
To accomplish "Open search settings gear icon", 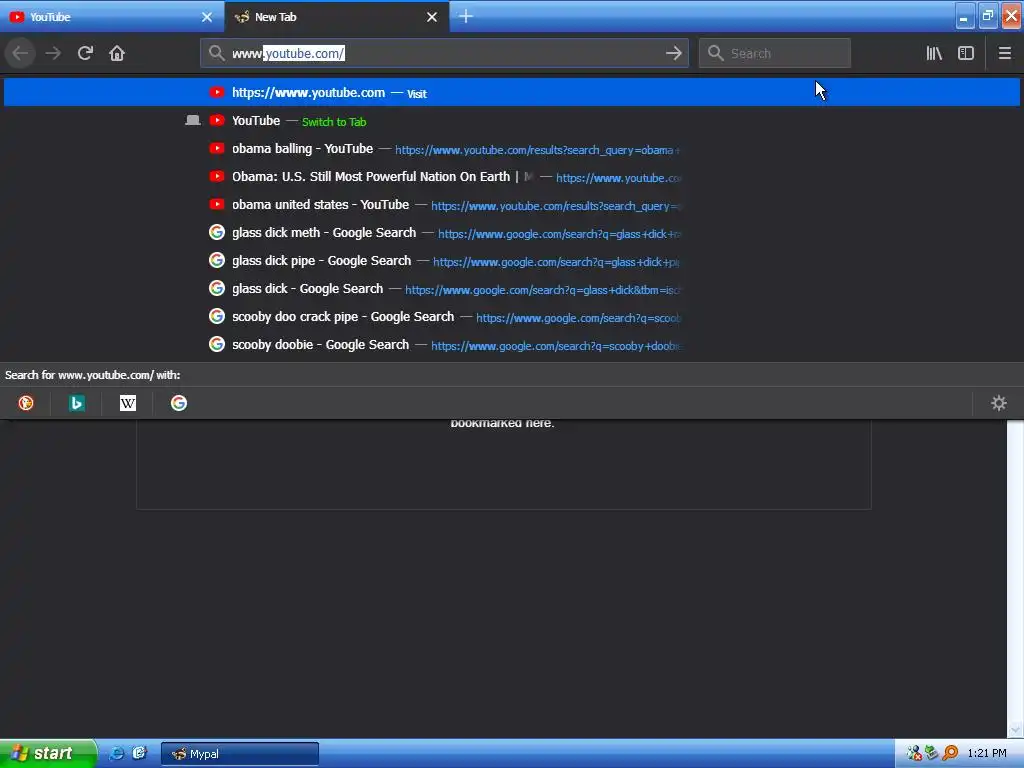I will coord(999,403).
